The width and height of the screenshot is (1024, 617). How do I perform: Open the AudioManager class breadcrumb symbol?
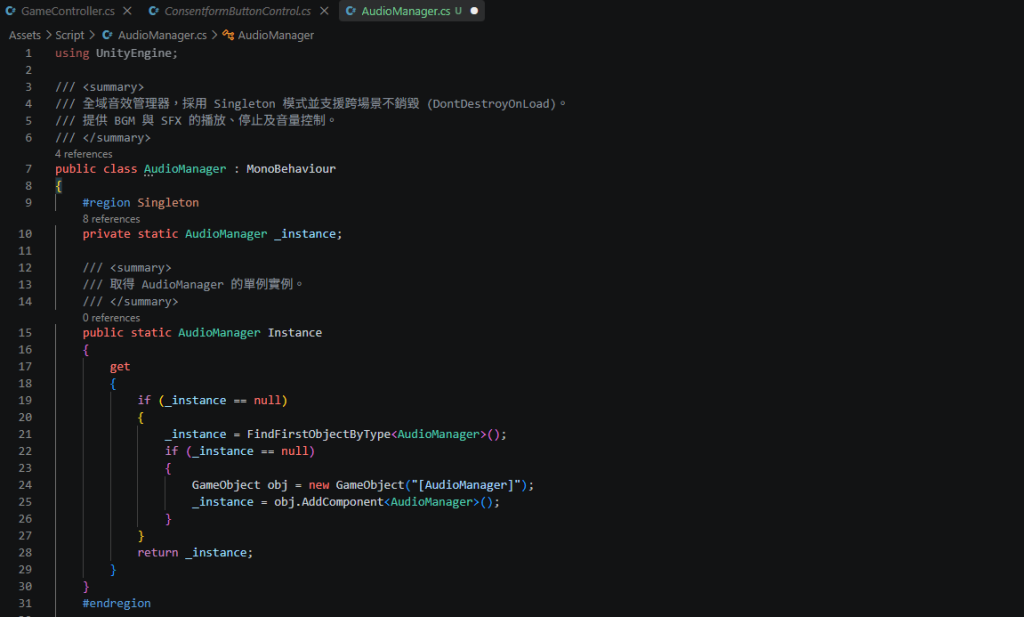tap(276, 35)
